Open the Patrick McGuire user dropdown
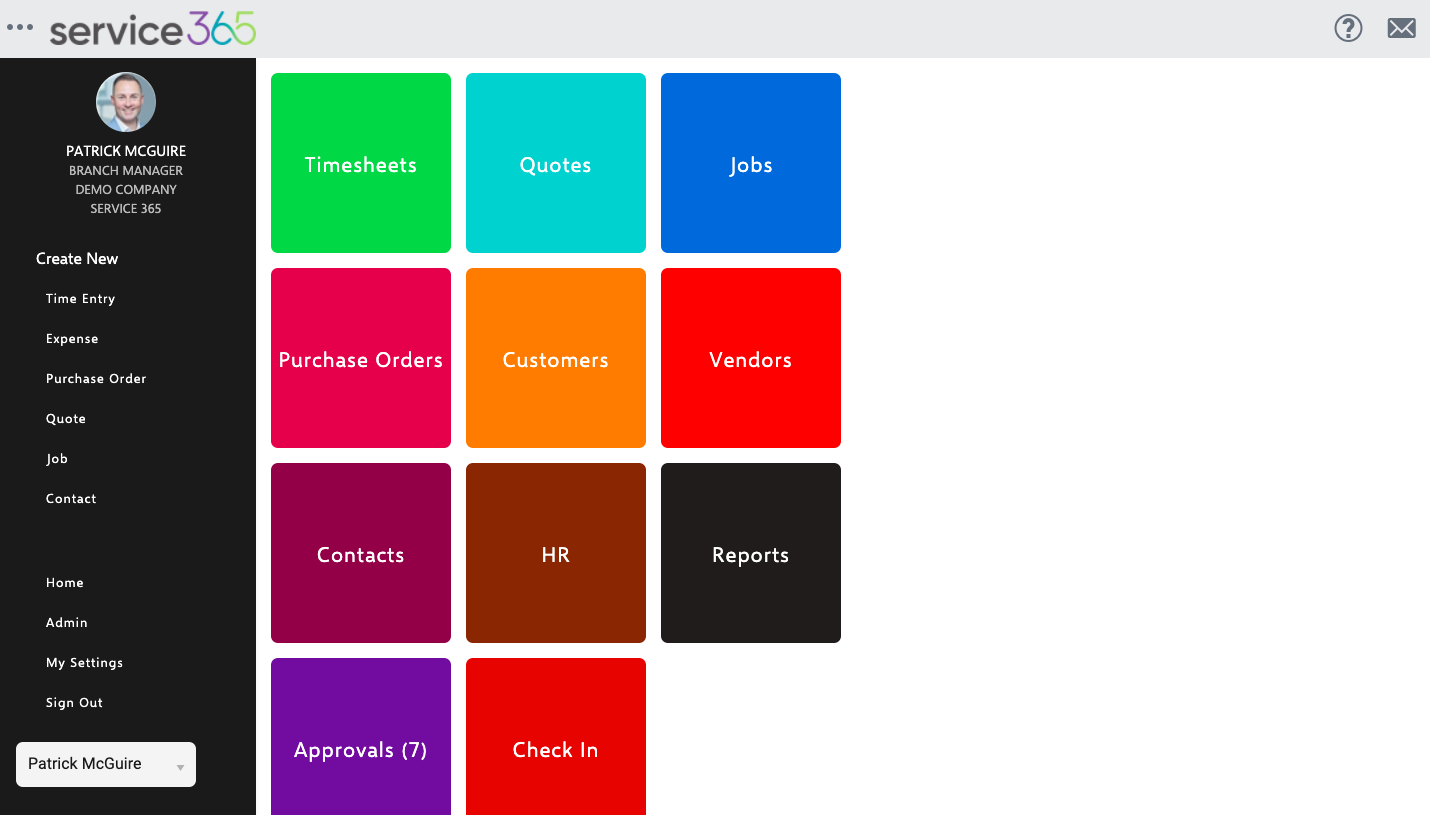The image size is (1430, 815). tap(105, 763)
